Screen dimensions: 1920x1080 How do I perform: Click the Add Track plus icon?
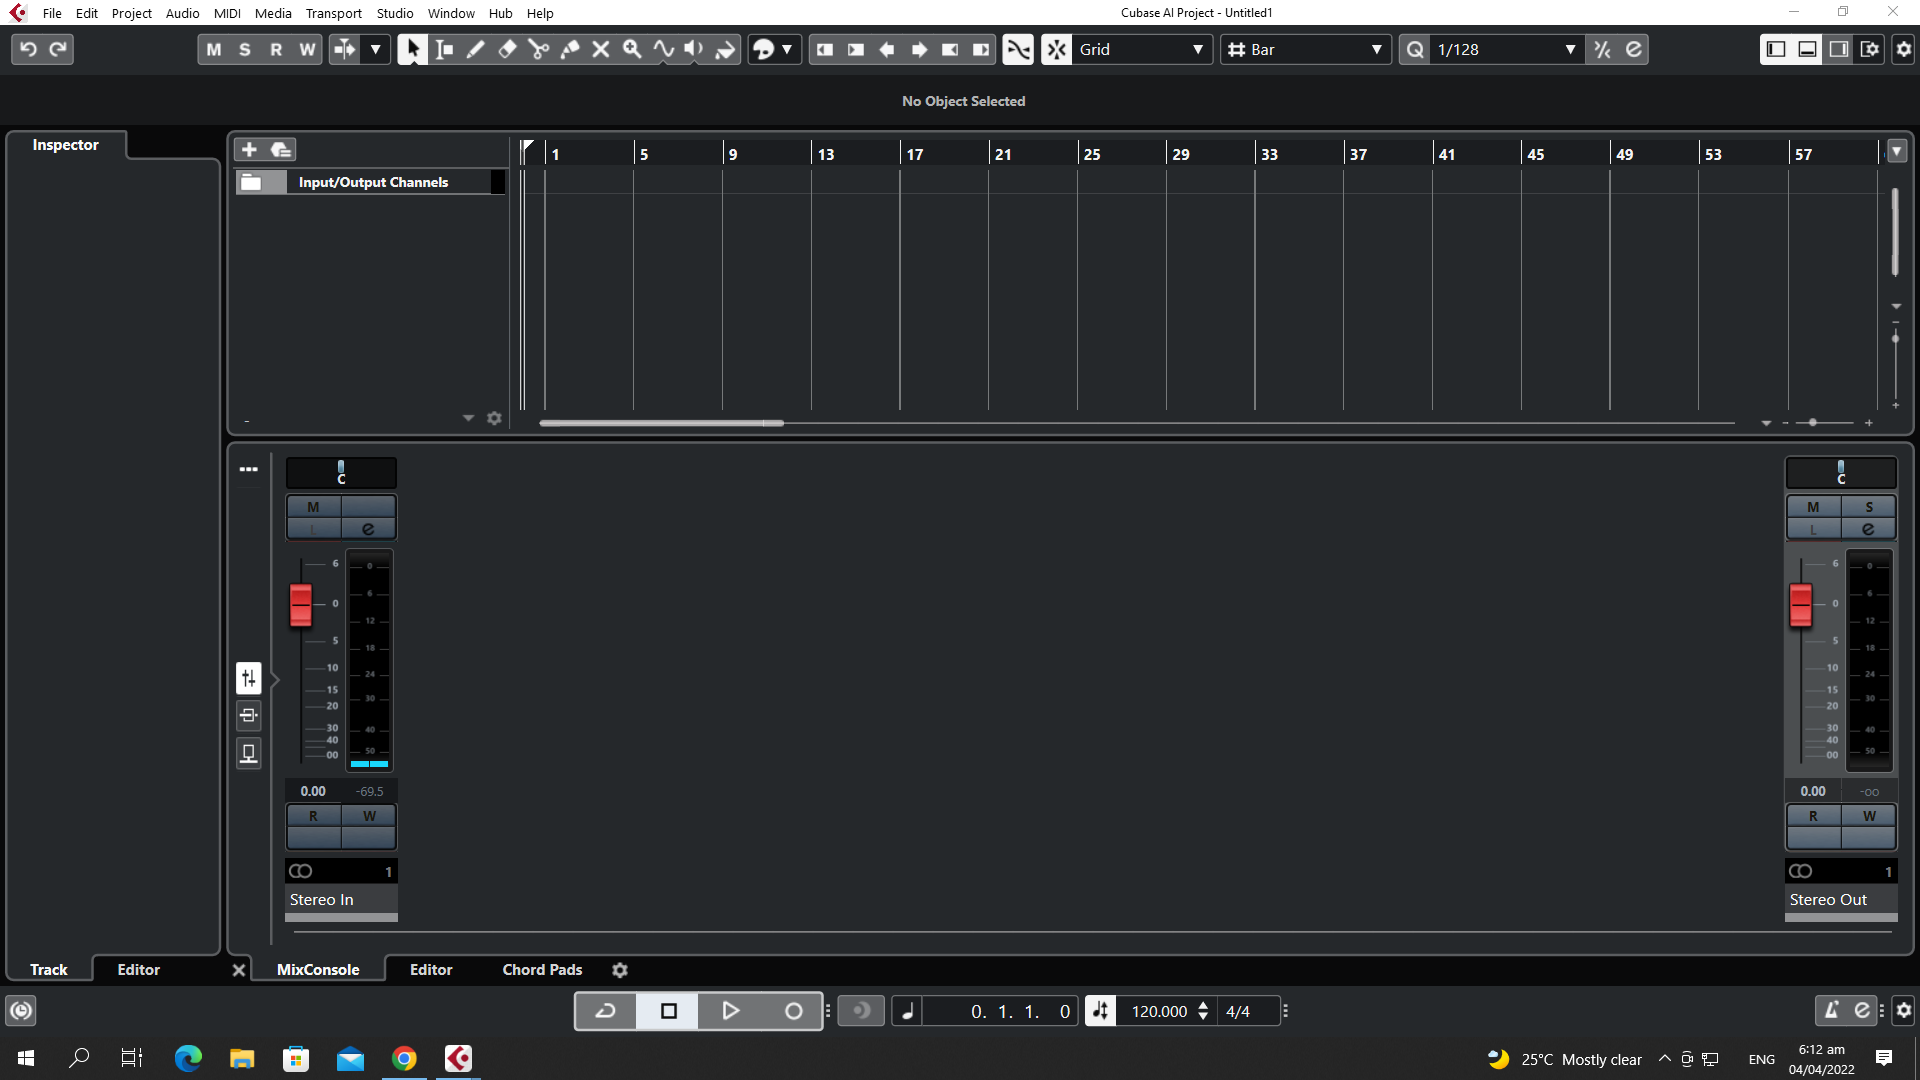click(x=249, y=149)
